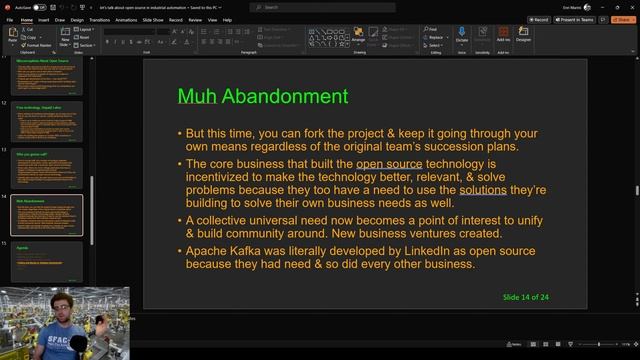The width and height of the screenshot is (640, 360).
Task: Adjust the zoom slider handle
Action: click(599, 344)
